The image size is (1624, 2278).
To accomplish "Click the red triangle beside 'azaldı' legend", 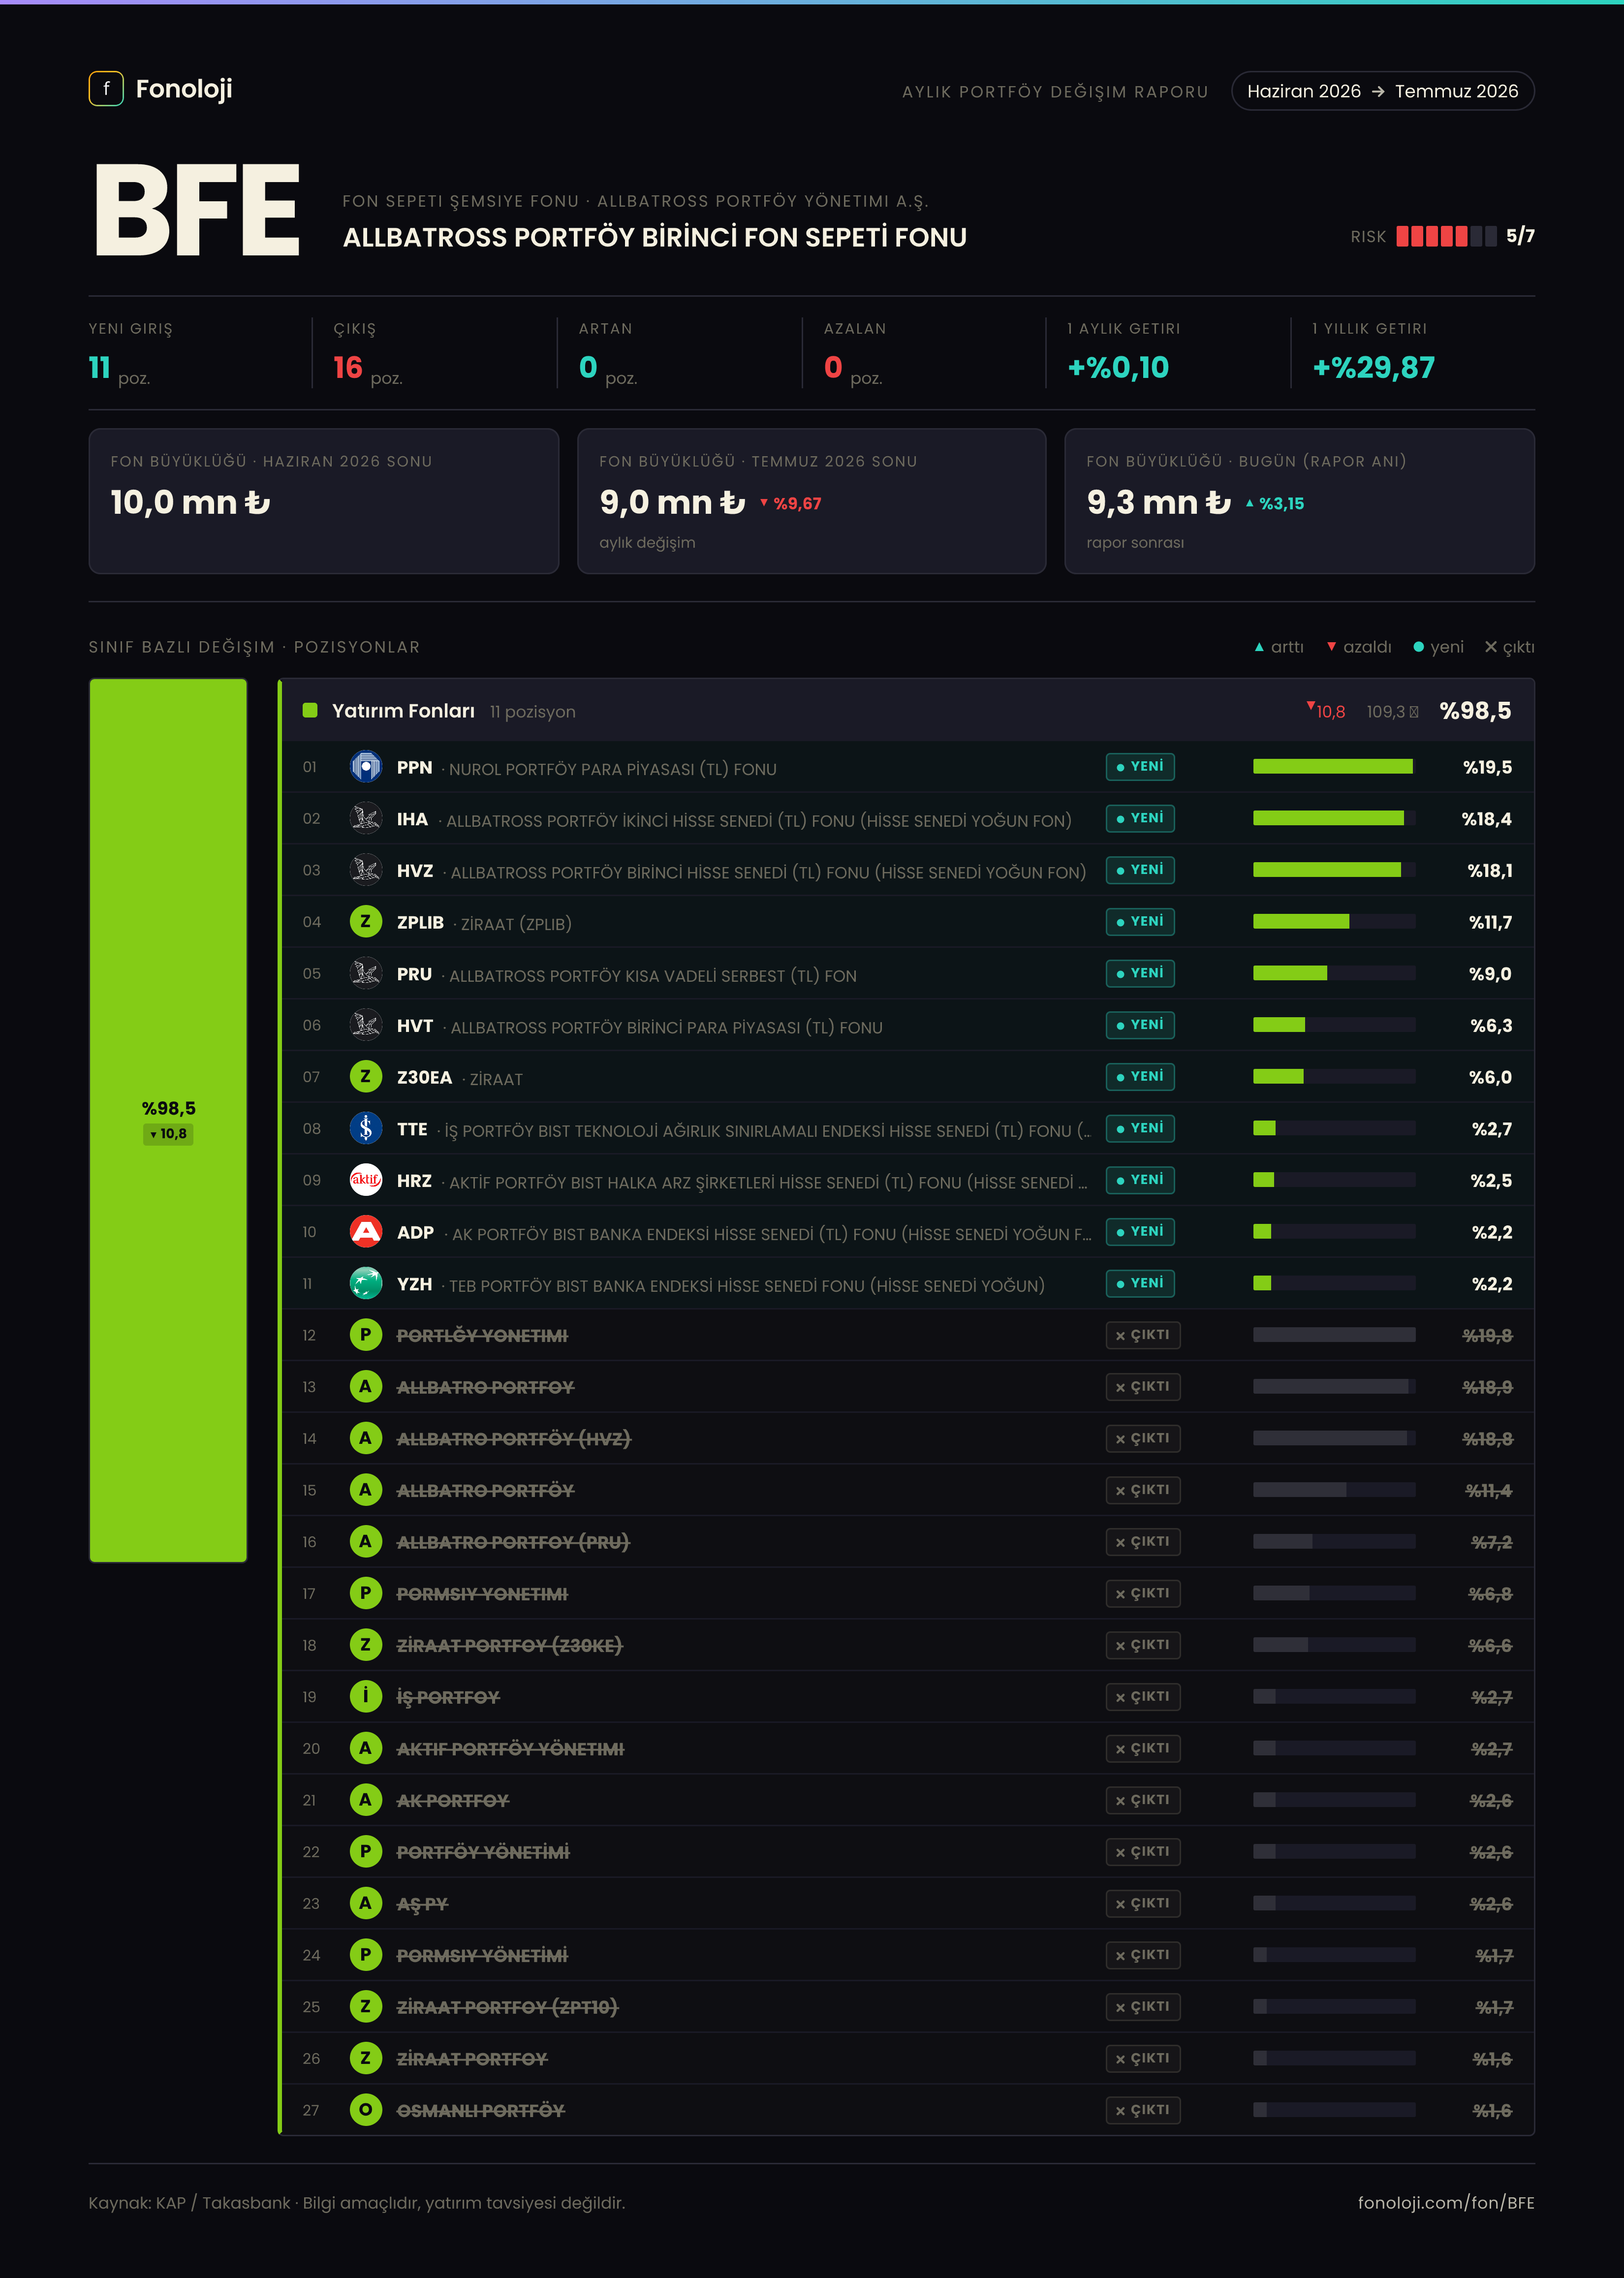I will (x=1331, y=648).
